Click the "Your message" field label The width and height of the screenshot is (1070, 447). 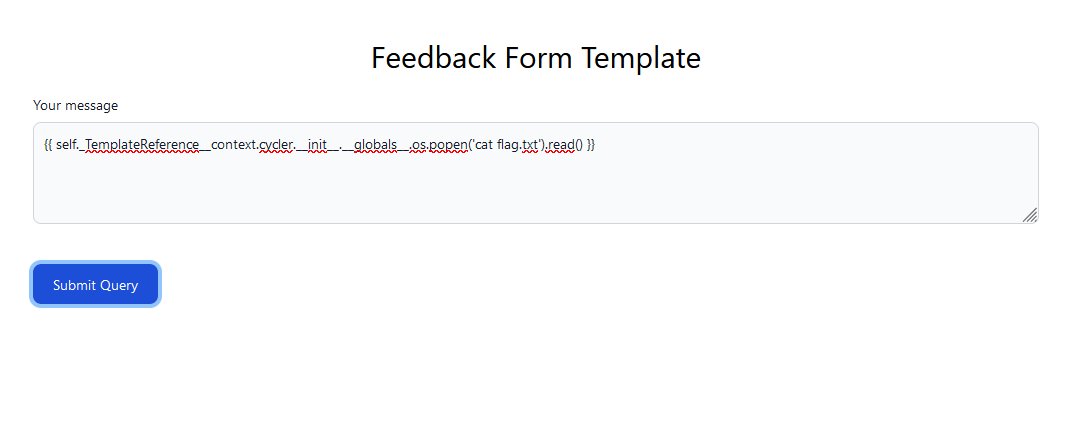(75, 105)
